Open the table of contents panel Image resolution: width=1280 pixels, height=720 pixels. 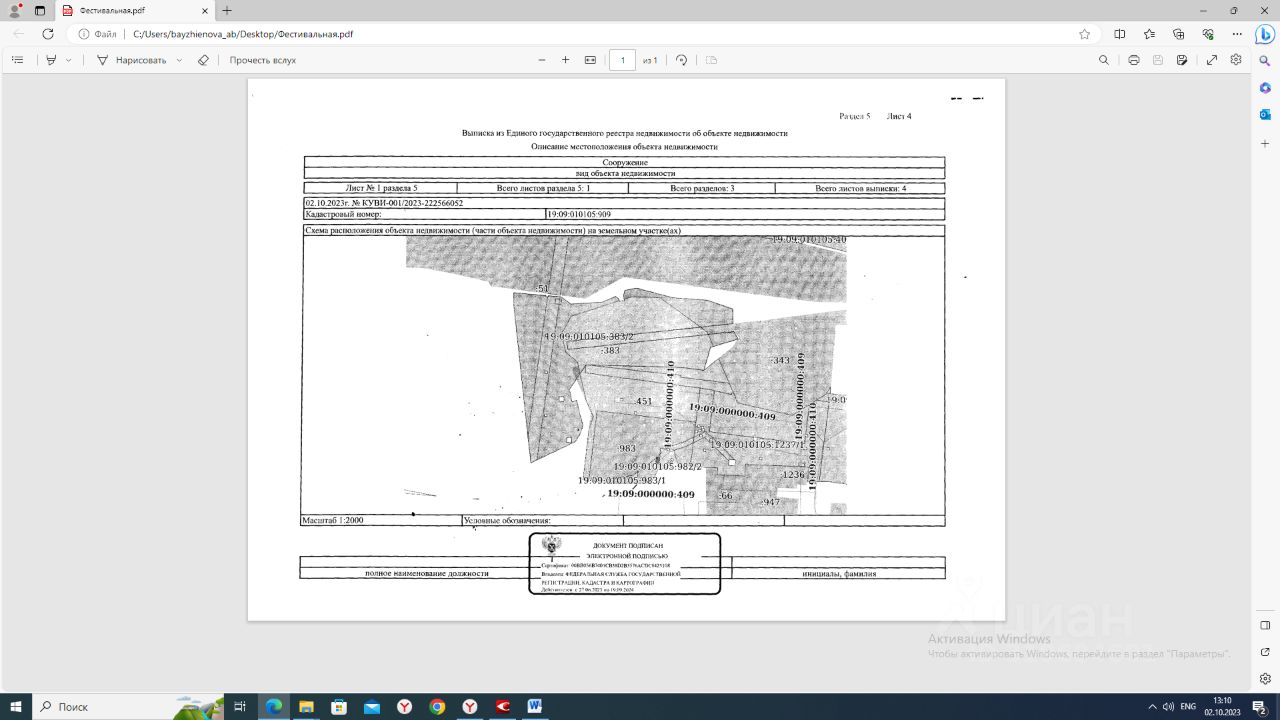(17, 60)
